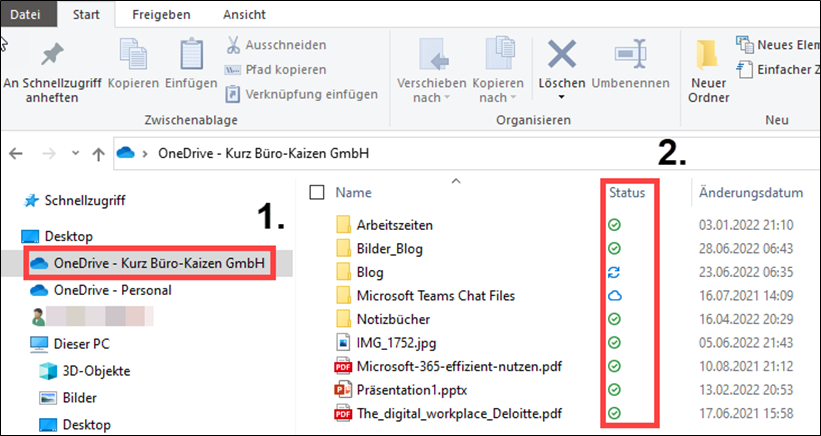Switch to the Start ribbon tab
Image resolution: width=821 pixels, height=436 pixels.
click(x=86, y=15)
